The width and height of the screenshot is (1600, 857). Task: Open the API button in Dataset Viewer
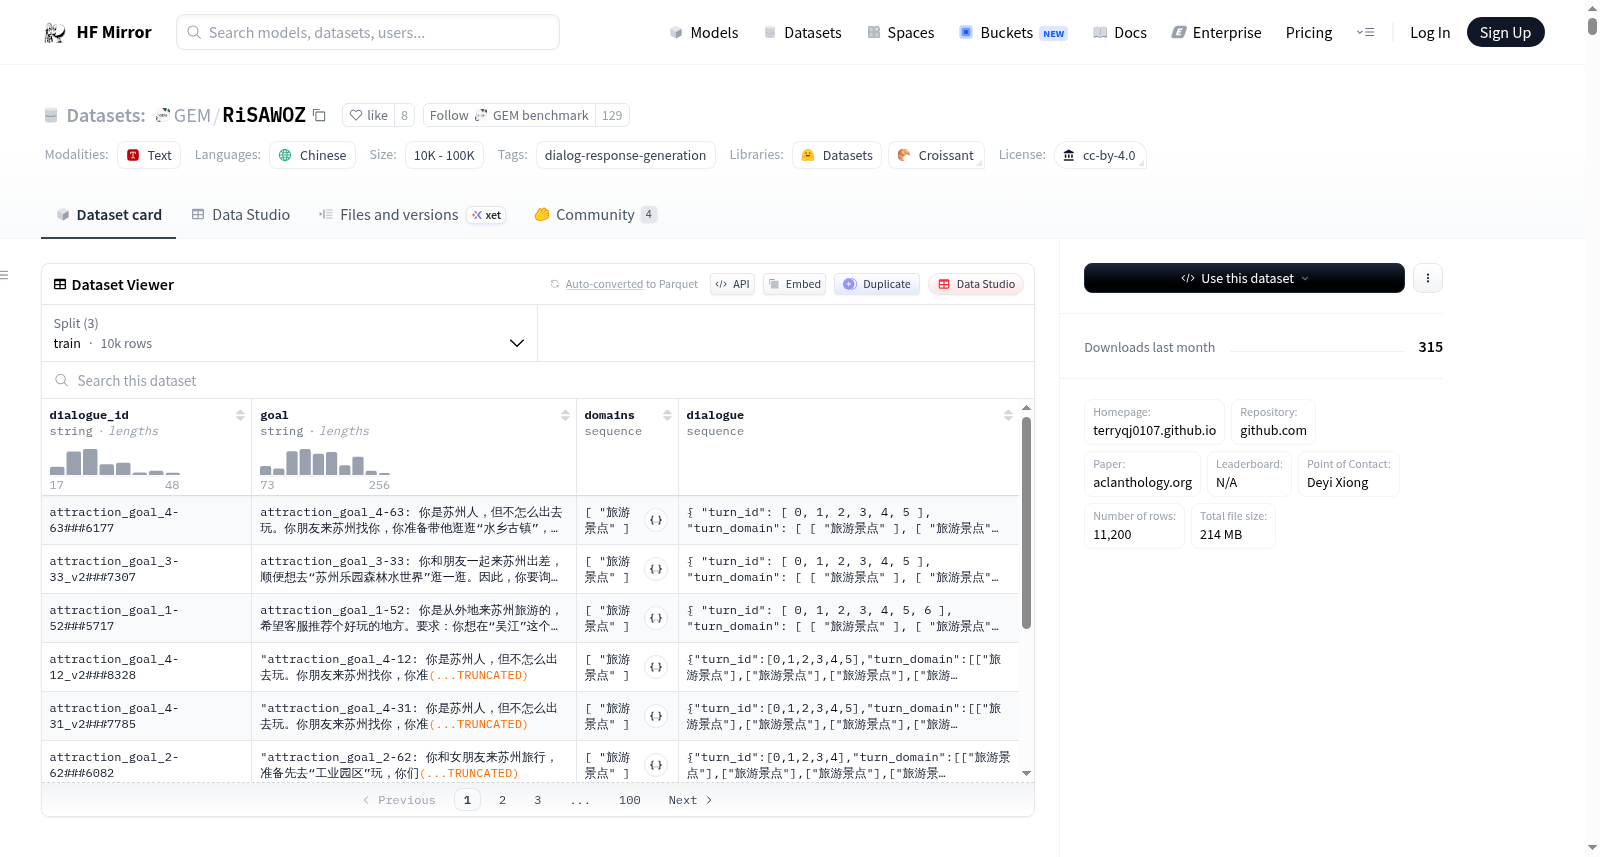tap(732, 284)
